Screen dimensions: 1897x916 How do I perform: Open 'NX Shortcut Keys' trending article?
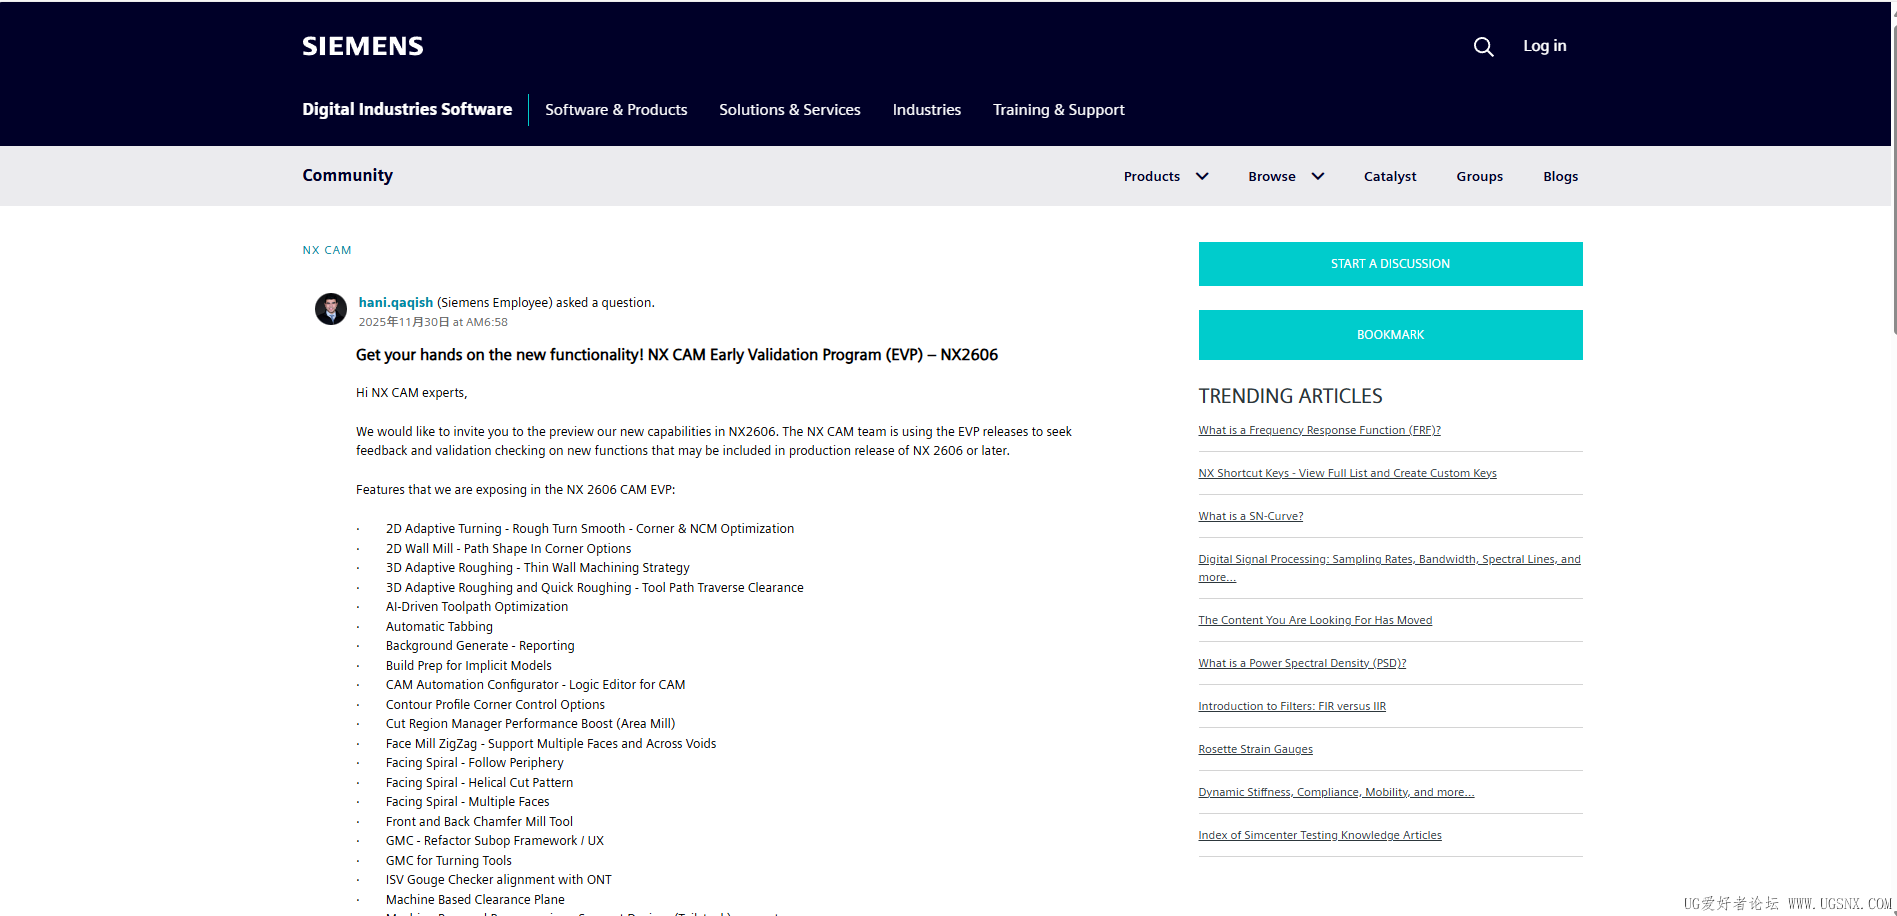click(x=1348, y=473)
